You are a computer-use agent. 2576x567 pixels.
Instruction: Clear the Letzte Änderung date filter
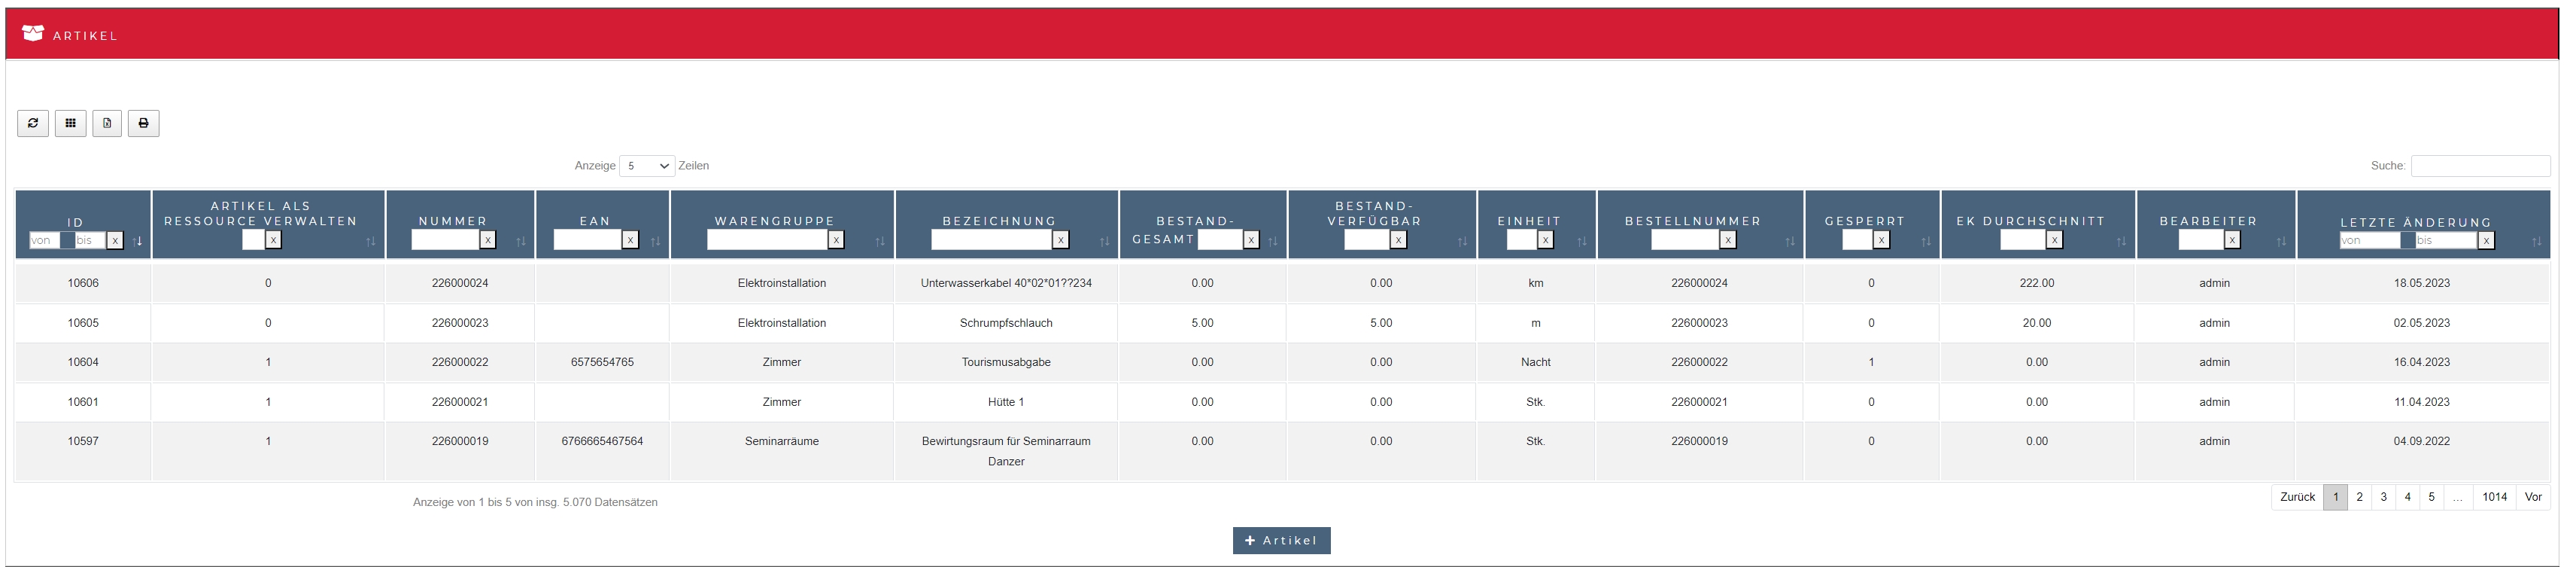[x=2486, y=240]
